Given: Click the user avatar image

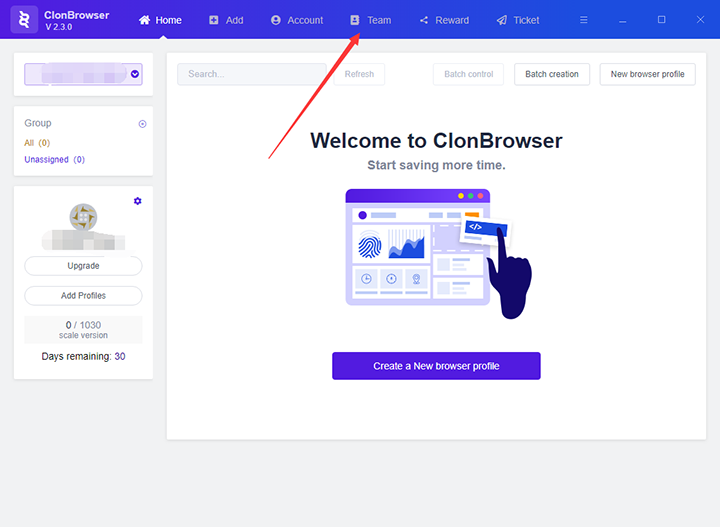Looking at the screenshot, I should (83, 217).
